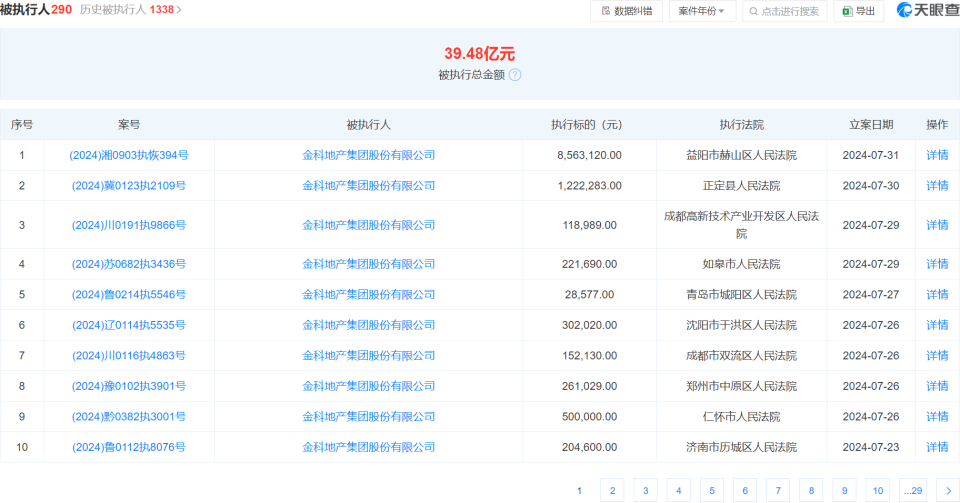Image resolution: width=960 pixels, height=503 pixels.
Task: Open case (2024)苏0682执3436号
Action: click(129, 264)
